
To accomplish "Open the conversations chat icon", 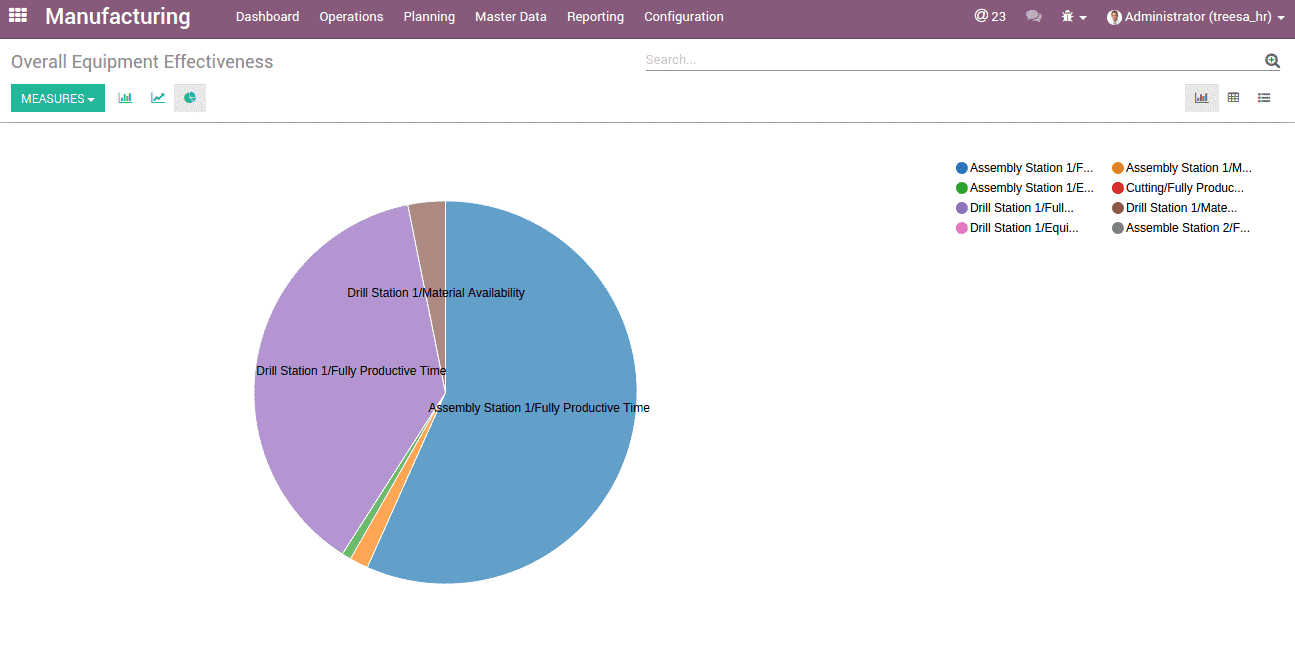I will pos(1034,17).
